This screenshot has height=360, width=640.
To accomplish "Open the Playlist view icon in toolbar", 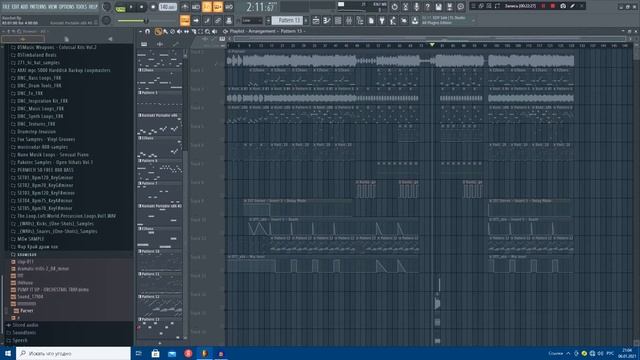I will [316, 20].
